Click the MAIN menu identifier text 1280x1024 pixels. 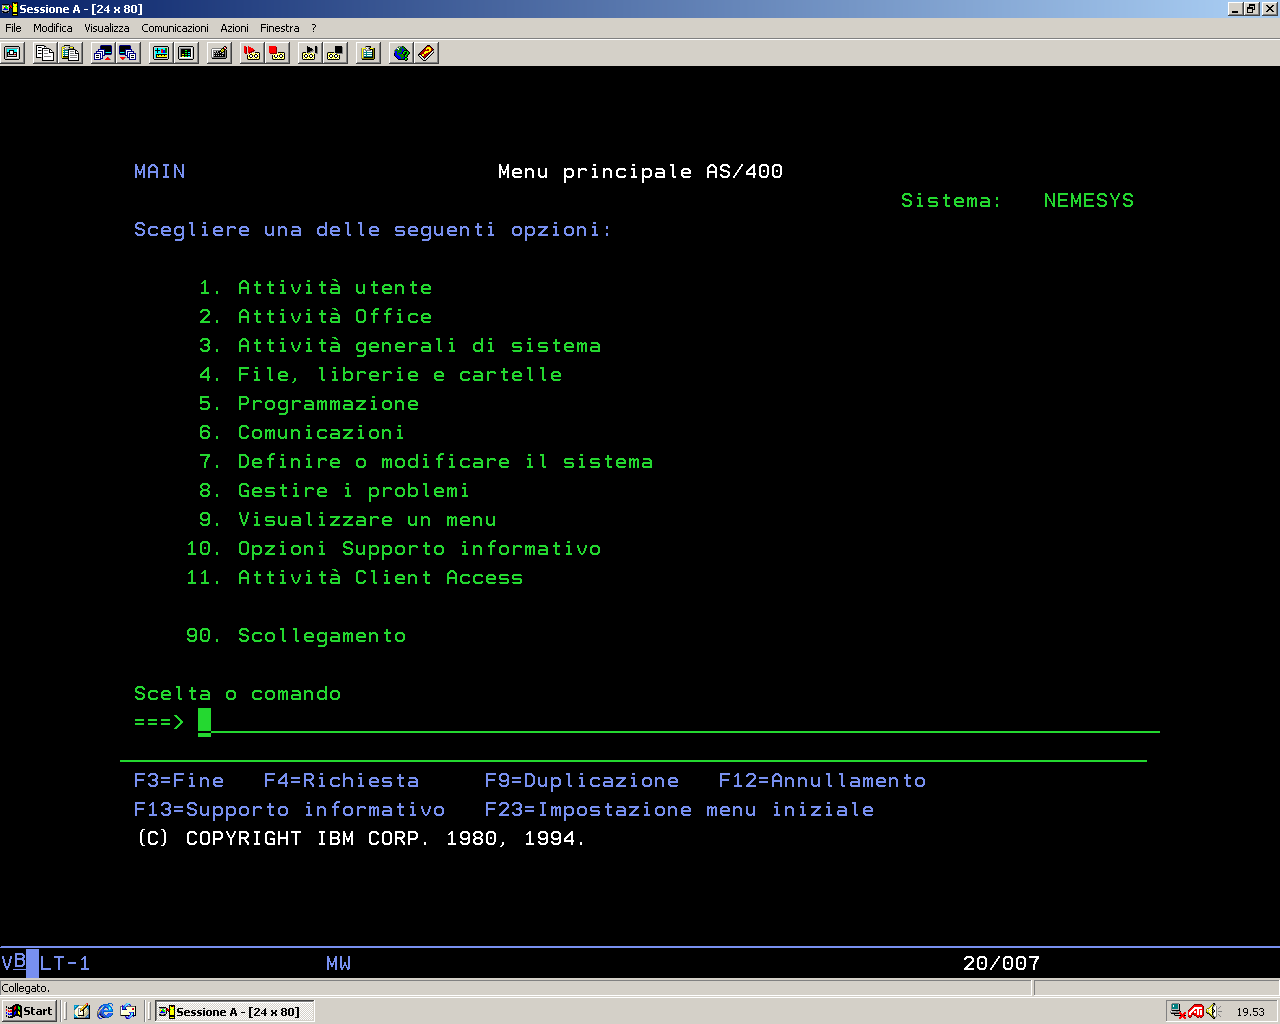pyautogui.click(x=160, y=172)
